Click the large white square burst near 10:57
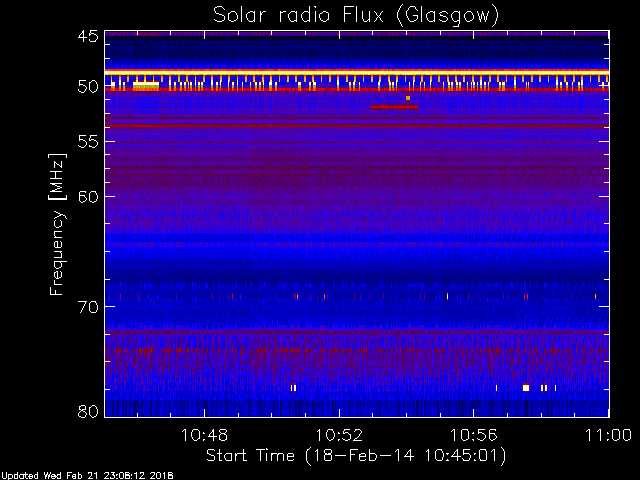This screenshot has width=640, height=480. [526, 388]
